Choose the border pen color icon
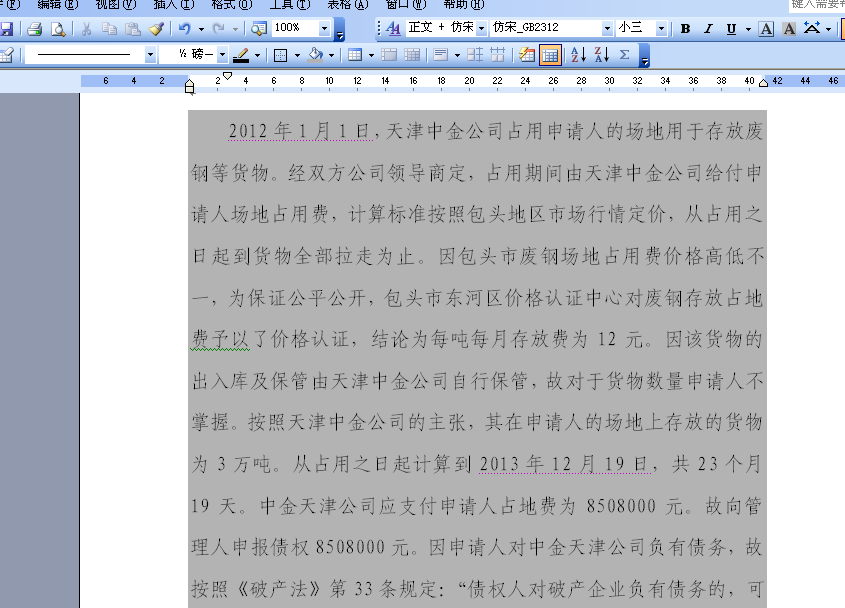Screen dimensions: 845x608 coord(241,55)
